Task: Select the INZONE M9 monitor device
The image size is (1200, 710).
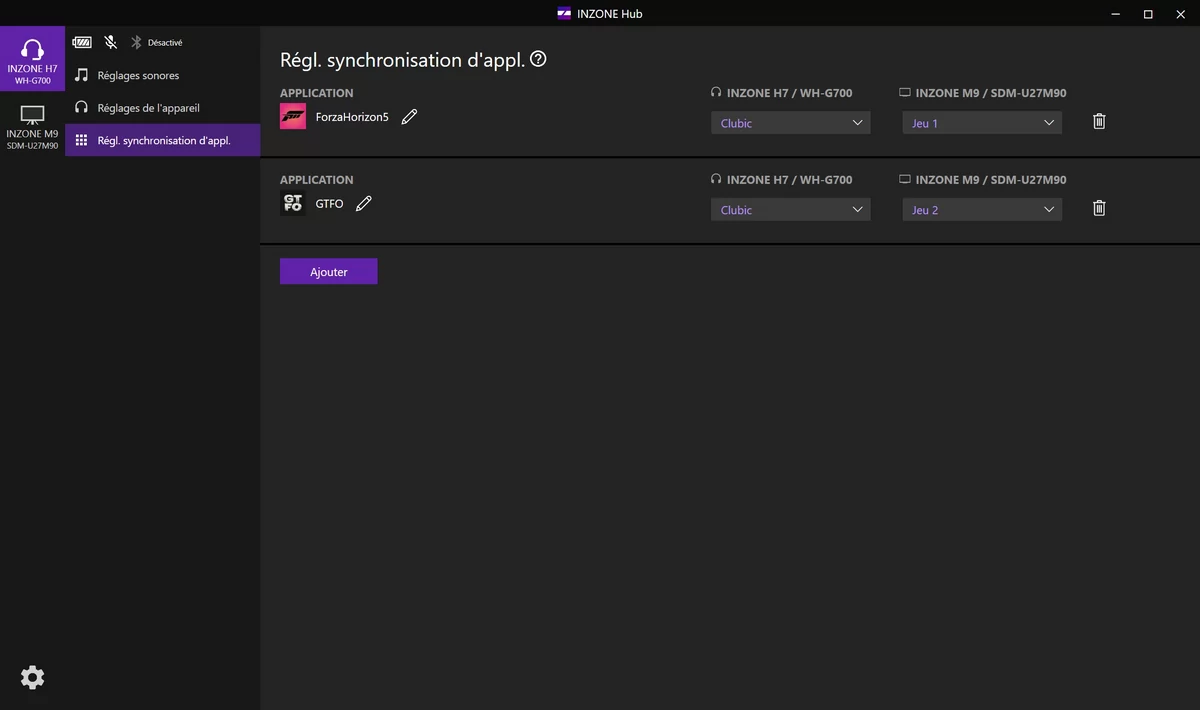Action: [32, 126]
